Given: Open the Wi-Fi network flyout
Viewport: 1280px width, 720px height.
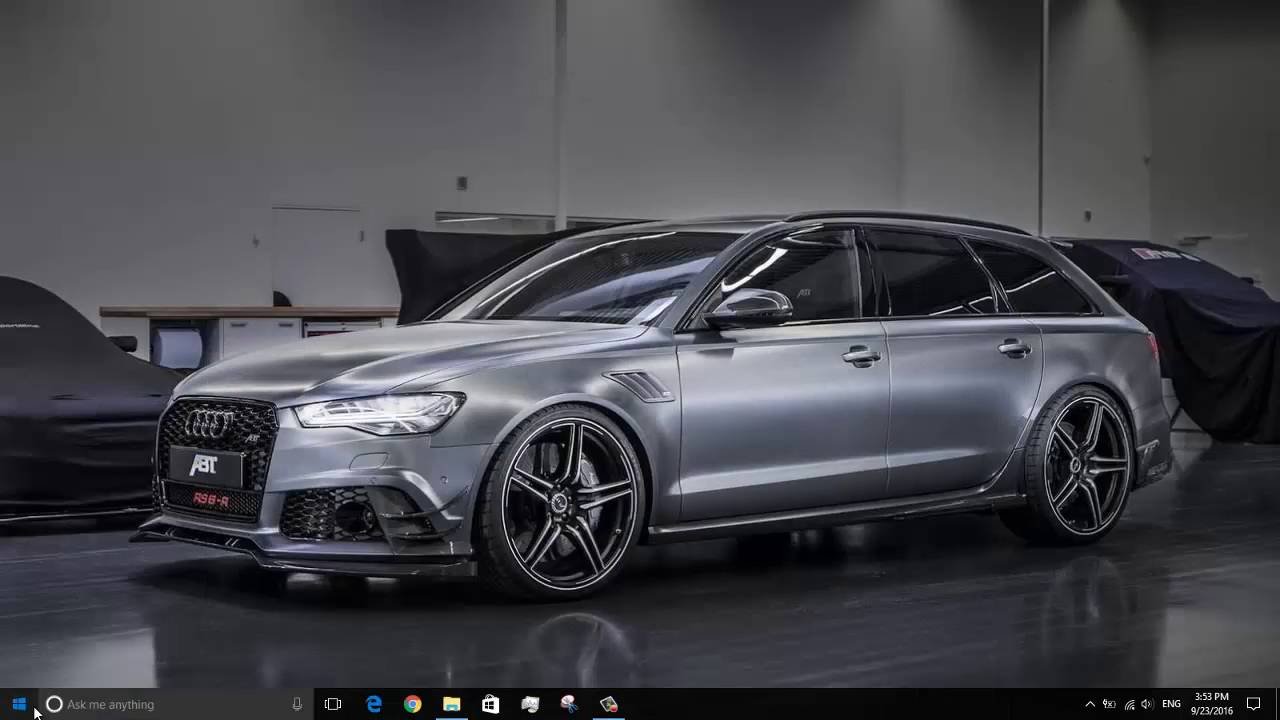Looking at the screenshot, I should (x=1129, y=704).
